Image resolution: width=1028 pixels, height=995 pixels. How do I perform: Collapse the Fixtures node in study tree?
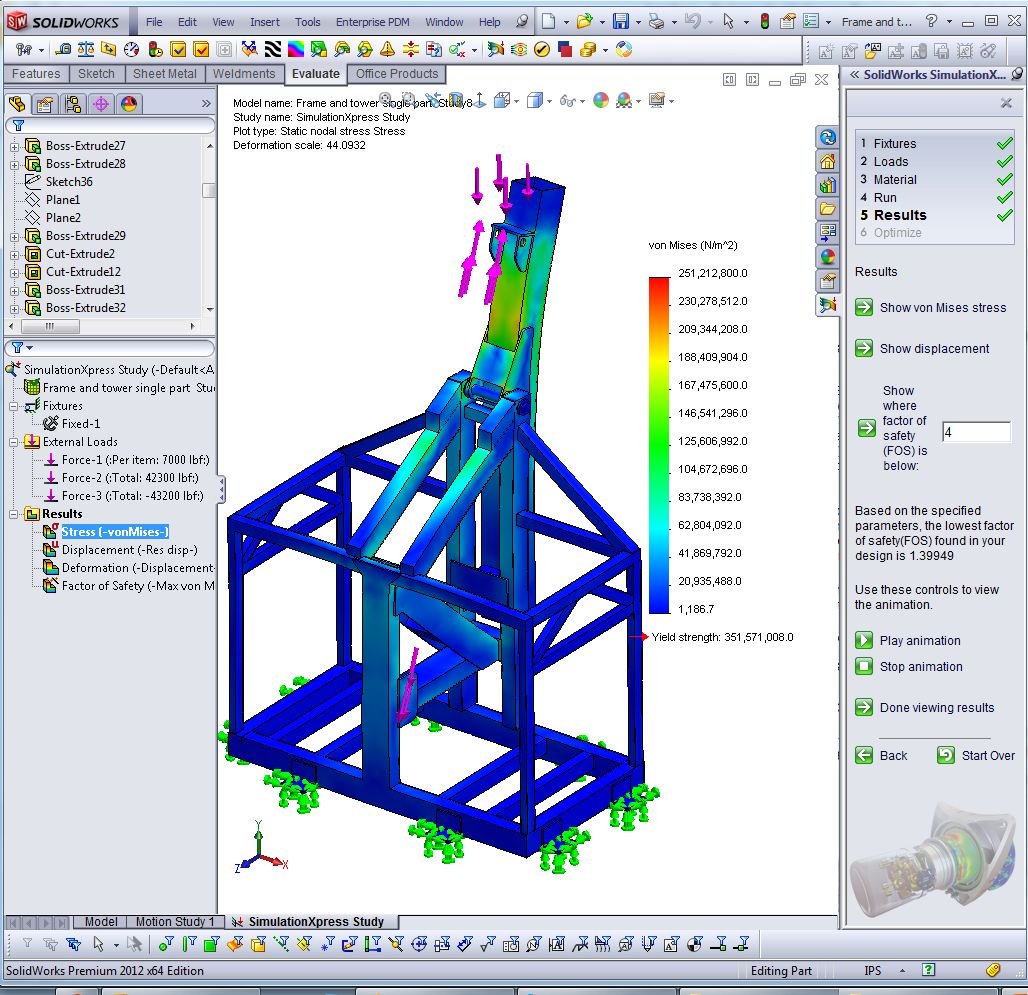[x=13, y=406]
